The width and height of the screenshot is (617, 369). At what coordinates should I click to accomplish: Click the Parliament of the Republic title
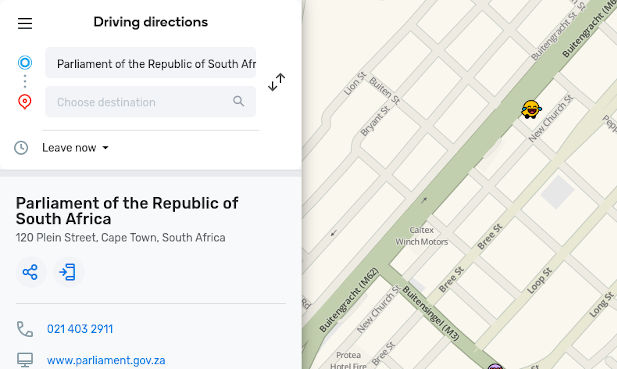pyautogui.click(x=127, y=211)
